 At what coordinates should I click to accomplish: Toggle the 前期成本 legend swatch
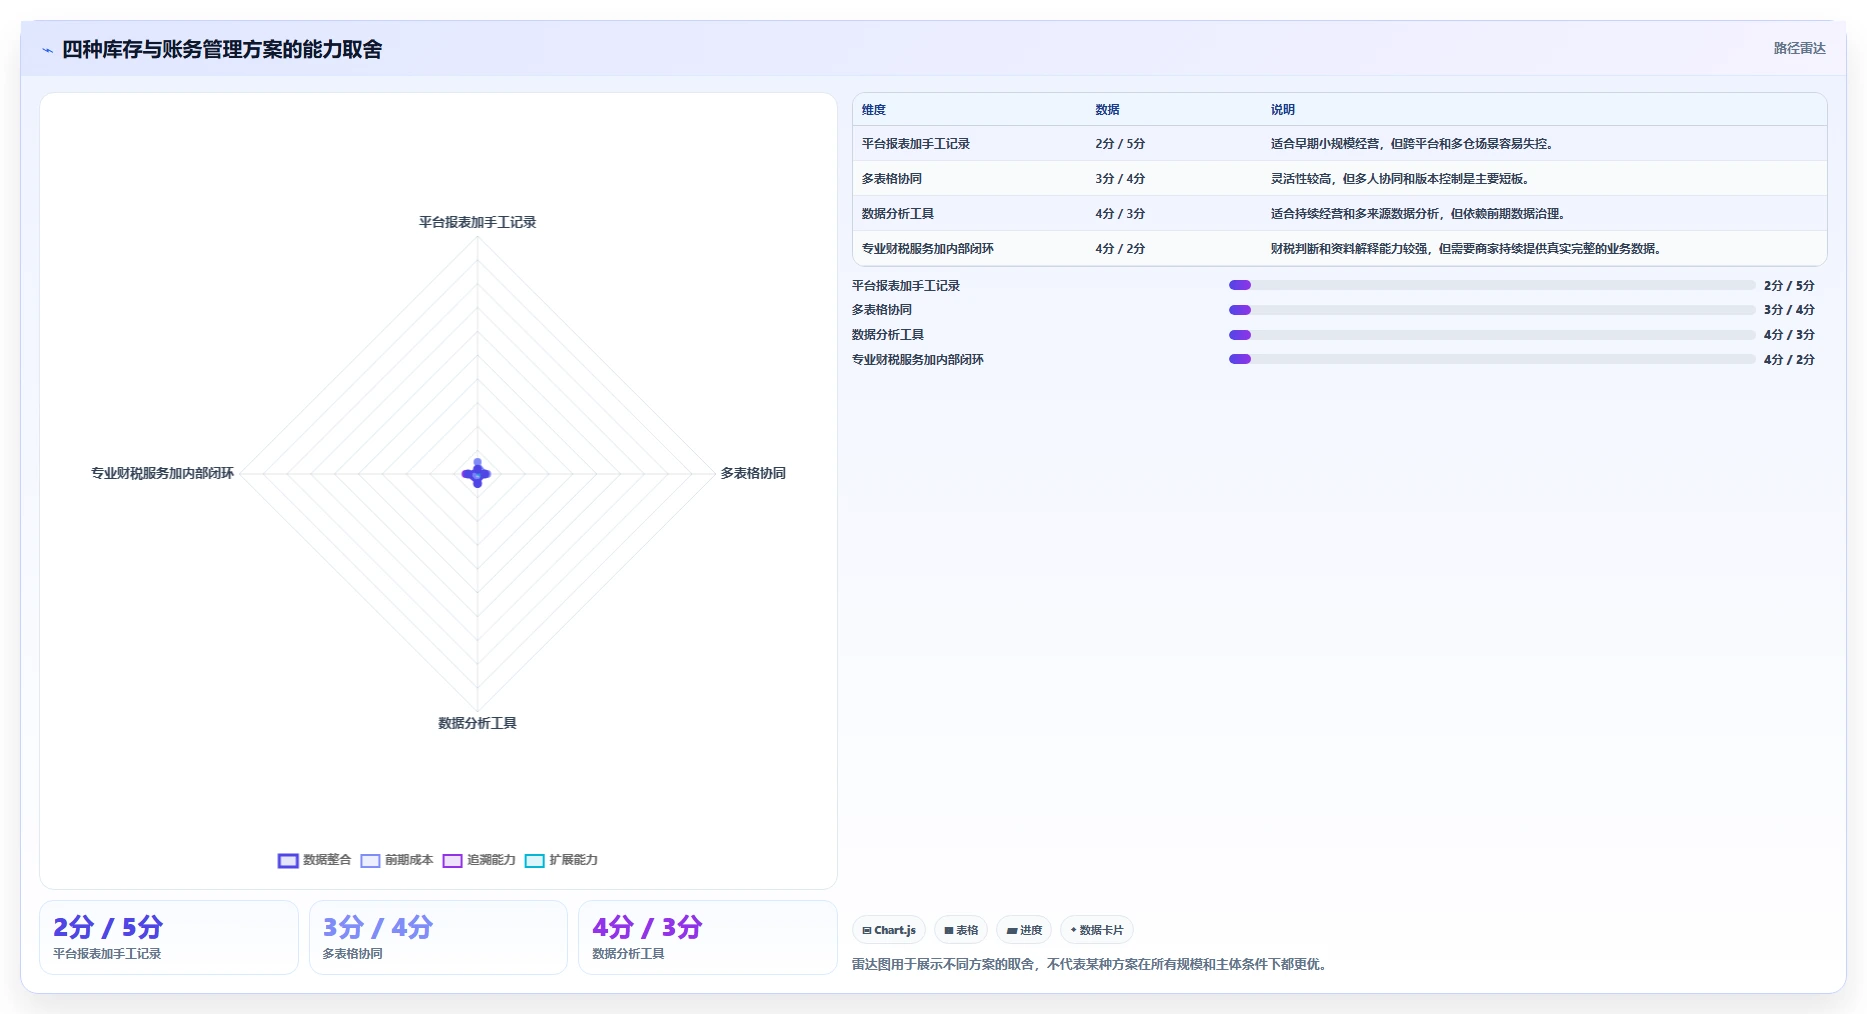click(370, 861)
